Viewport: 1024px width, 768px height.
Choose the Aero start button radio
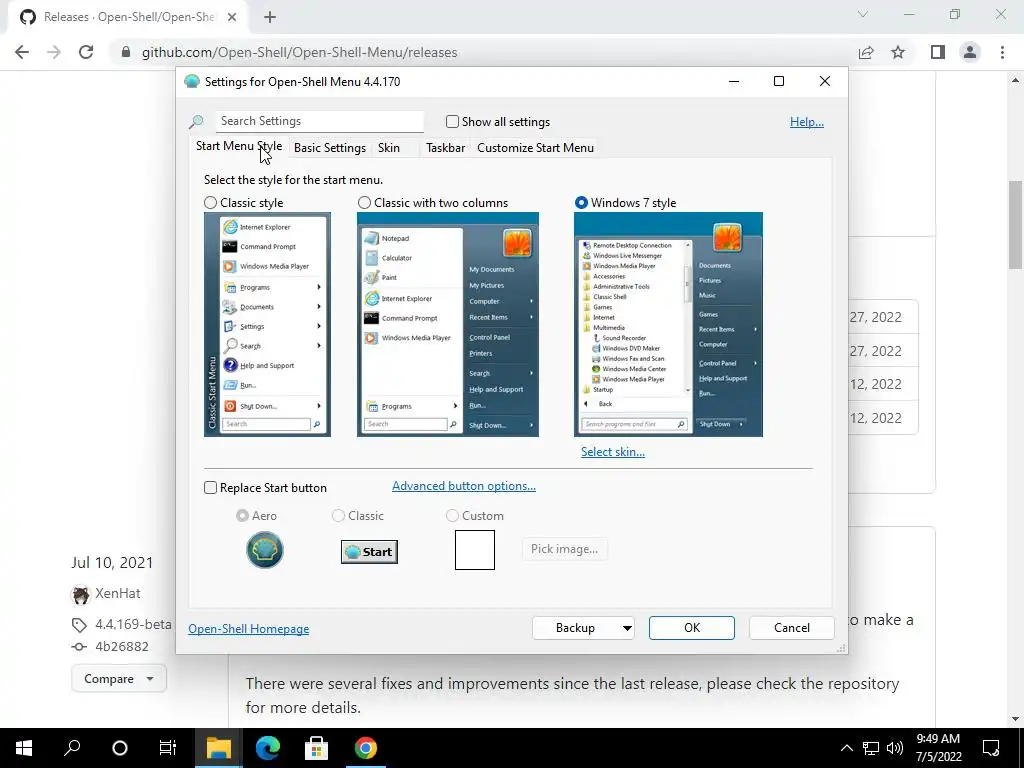[x=242, y=516]
